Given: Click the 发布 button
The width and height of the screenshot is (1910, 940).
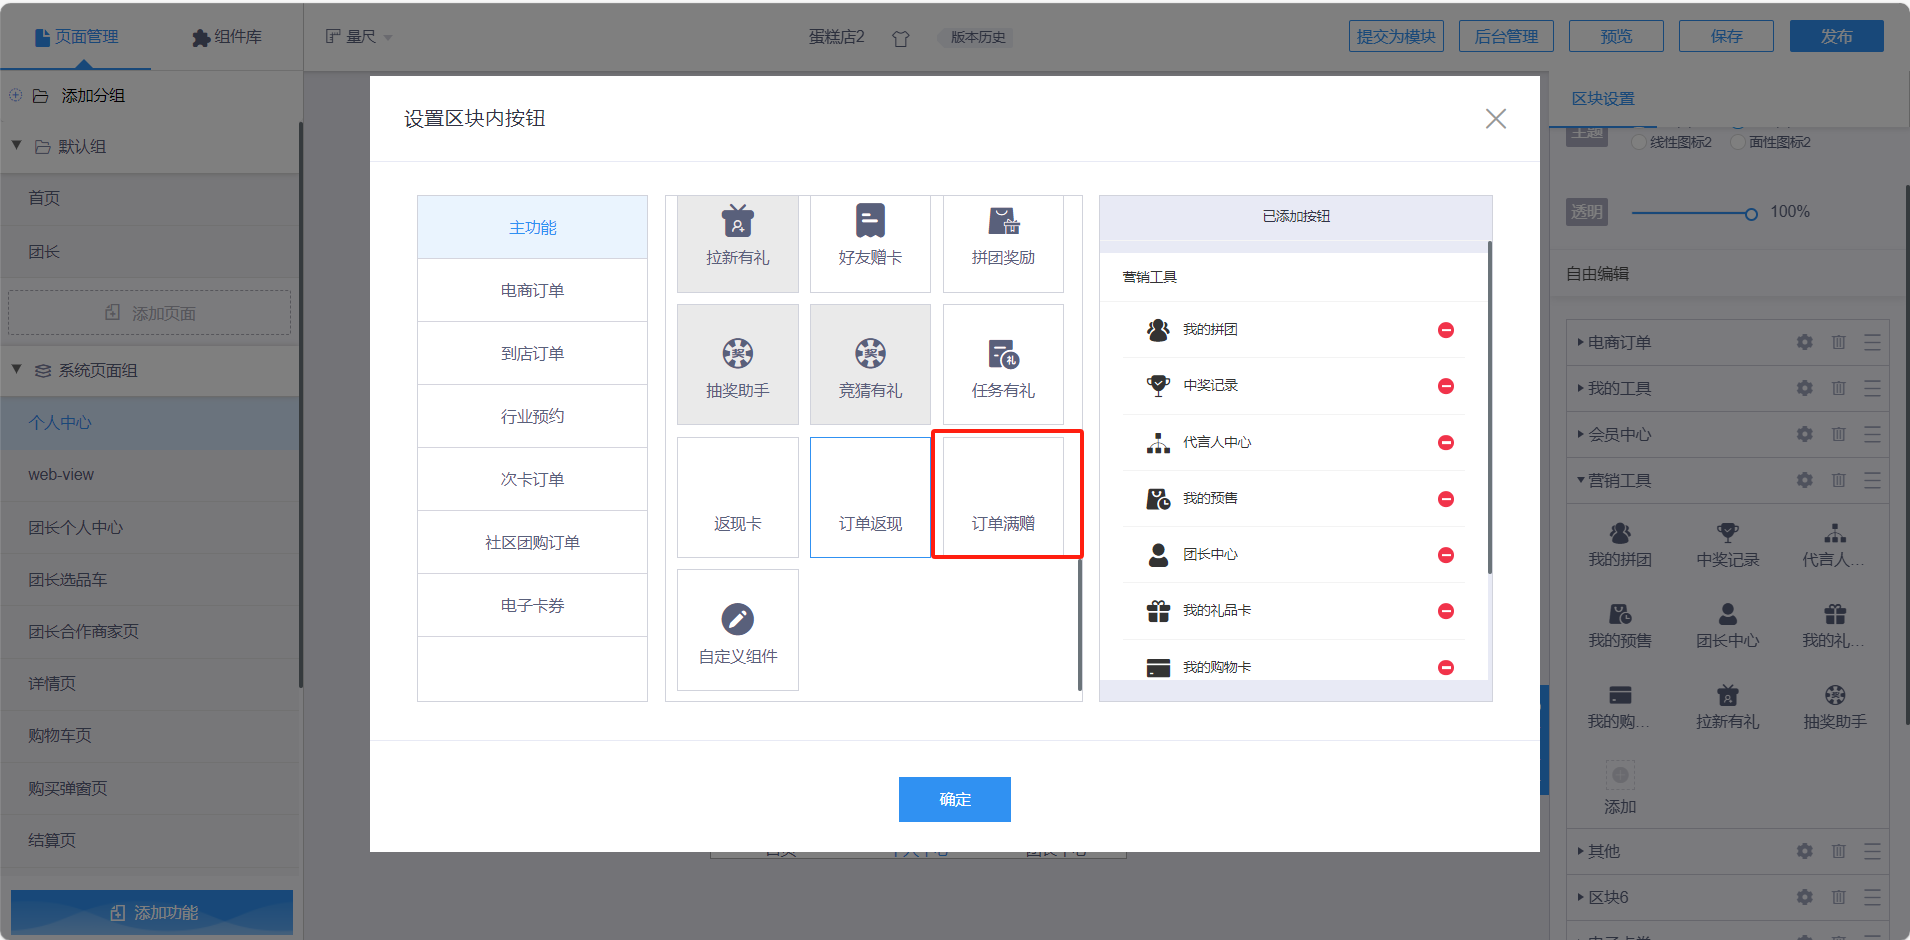Looking at the screenshot, I should (x=1837, y=36).
